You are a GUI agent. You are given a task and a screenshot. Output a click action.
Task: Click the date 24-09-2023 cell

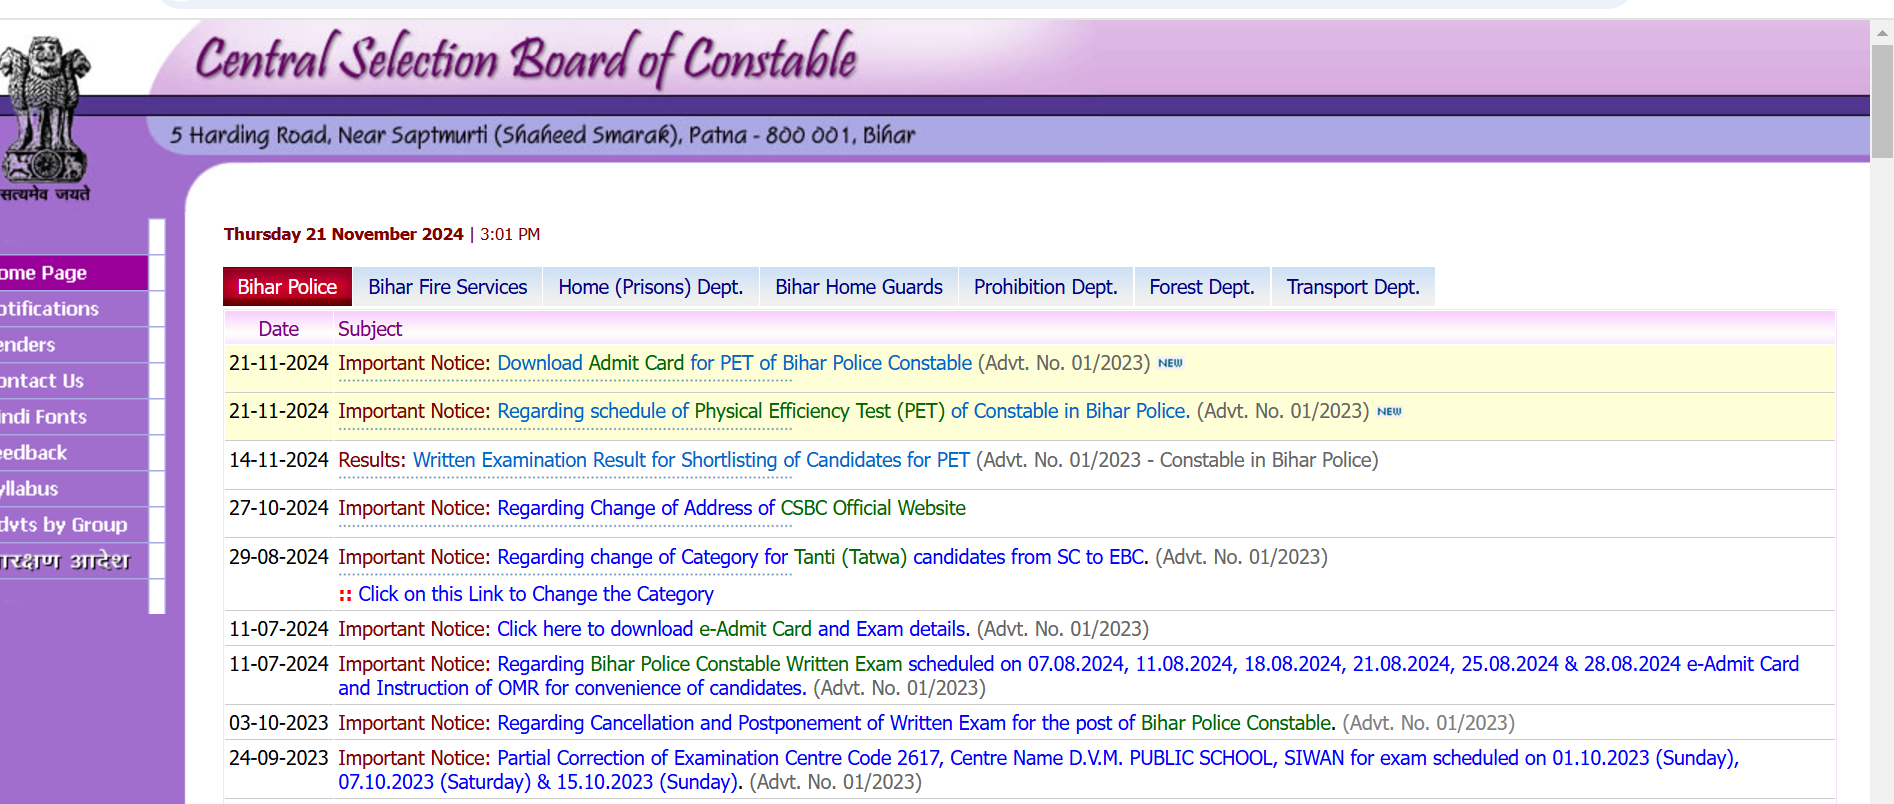point(279,758)
